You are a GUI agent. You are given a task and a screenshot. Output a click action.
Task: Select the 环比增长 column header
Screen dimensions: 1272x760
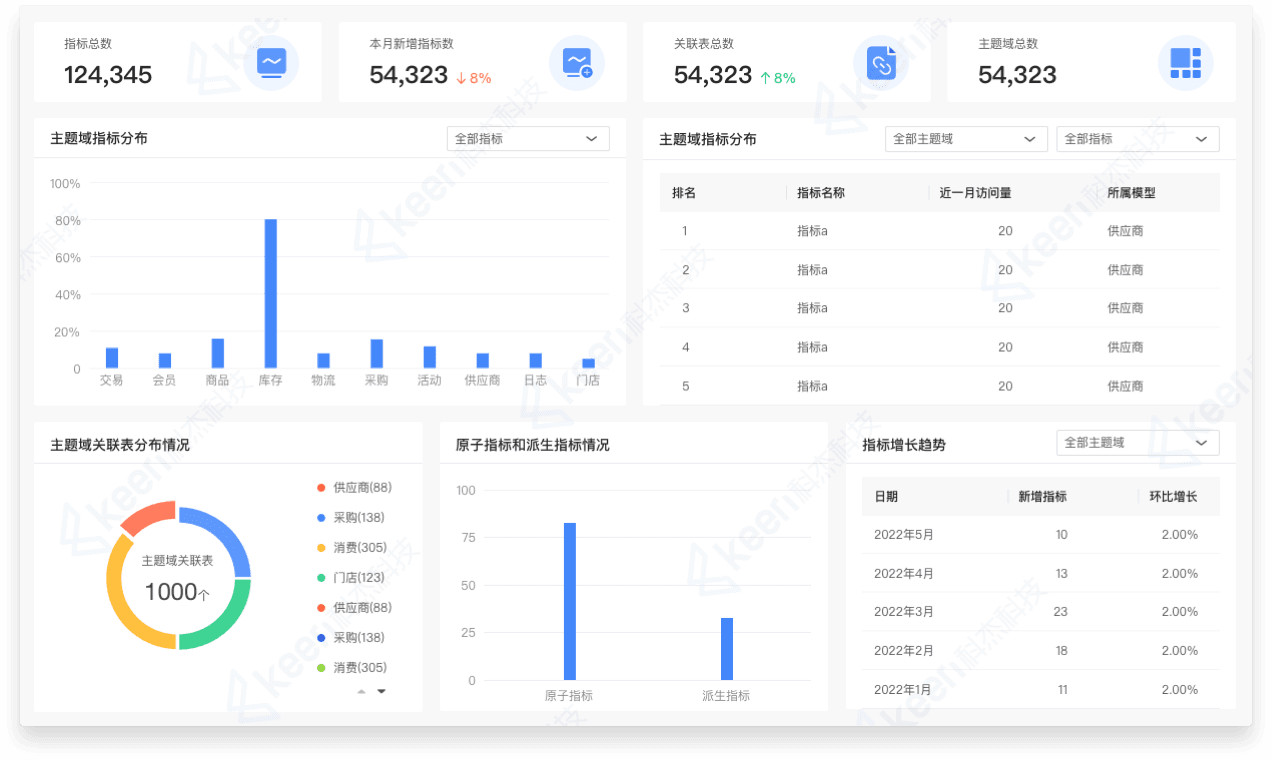click(1172, 496)
